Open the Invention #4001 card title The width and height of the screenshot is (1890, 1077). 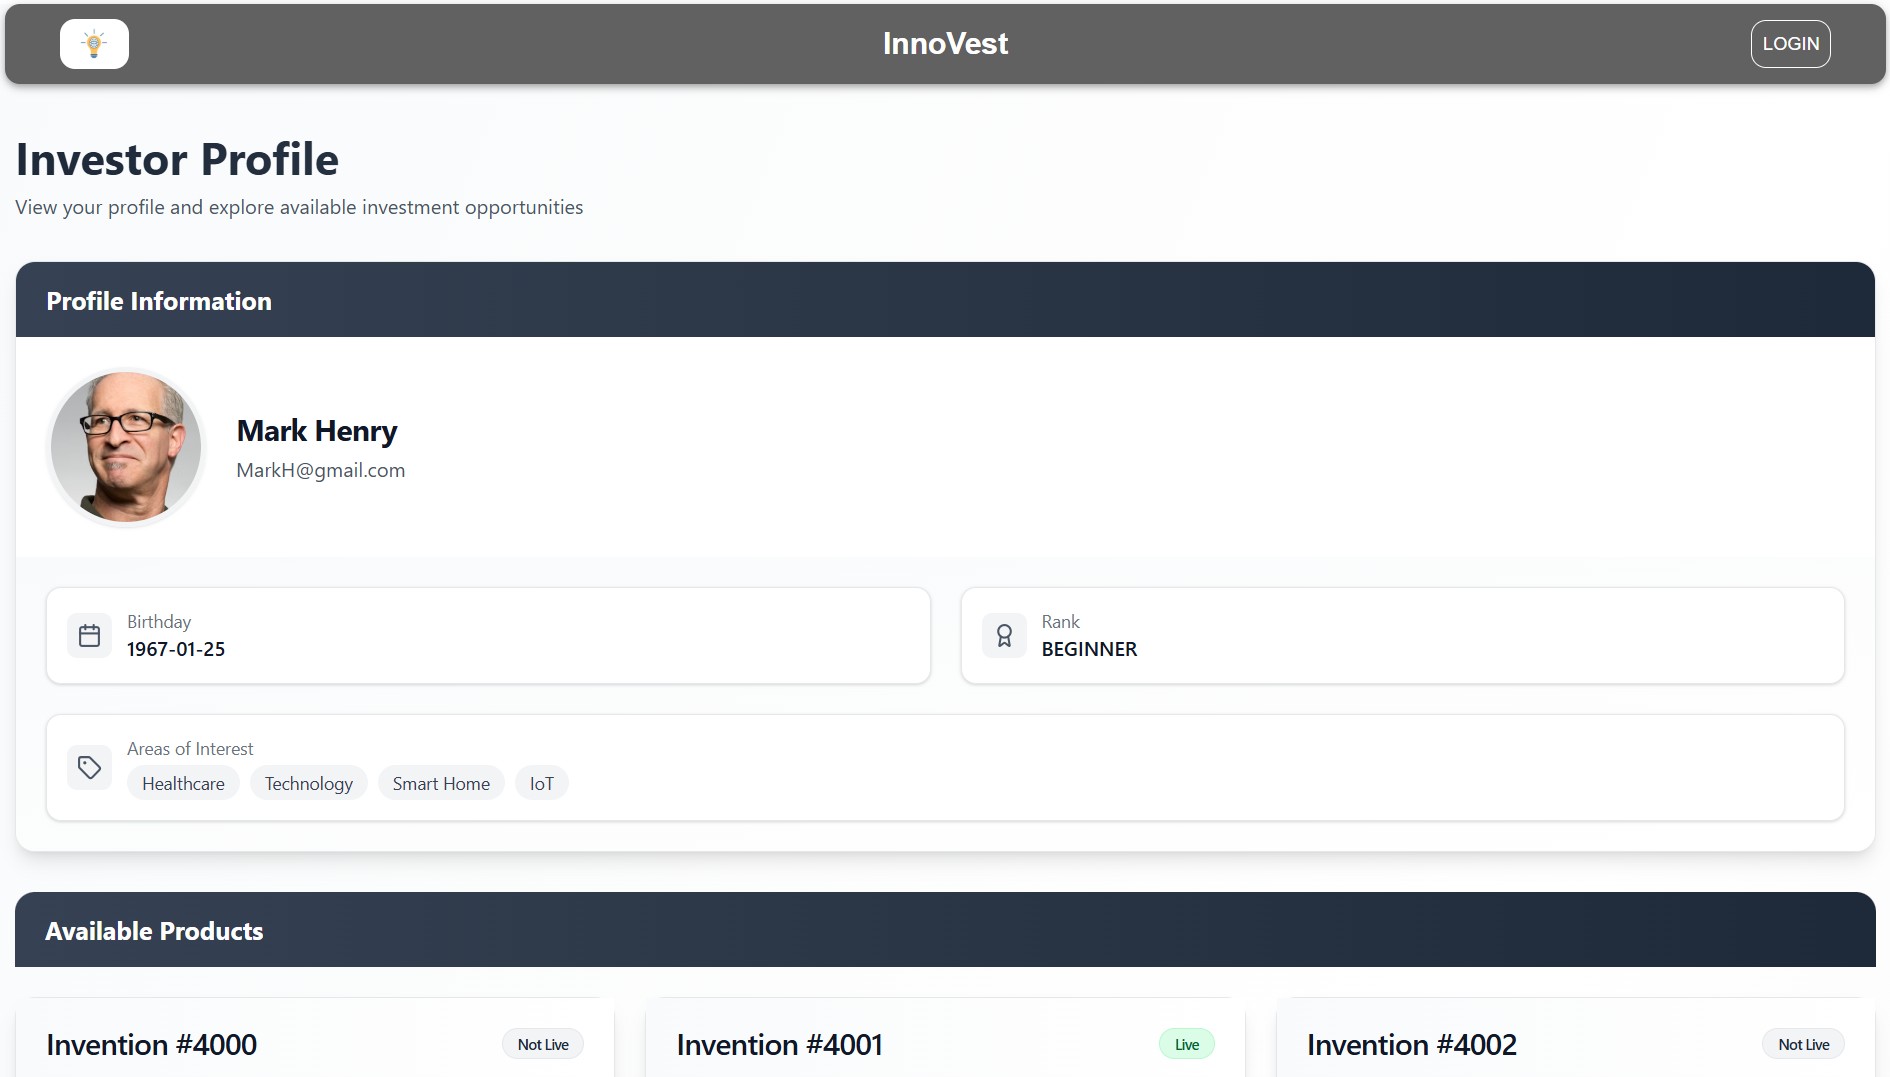point(779,1044)
